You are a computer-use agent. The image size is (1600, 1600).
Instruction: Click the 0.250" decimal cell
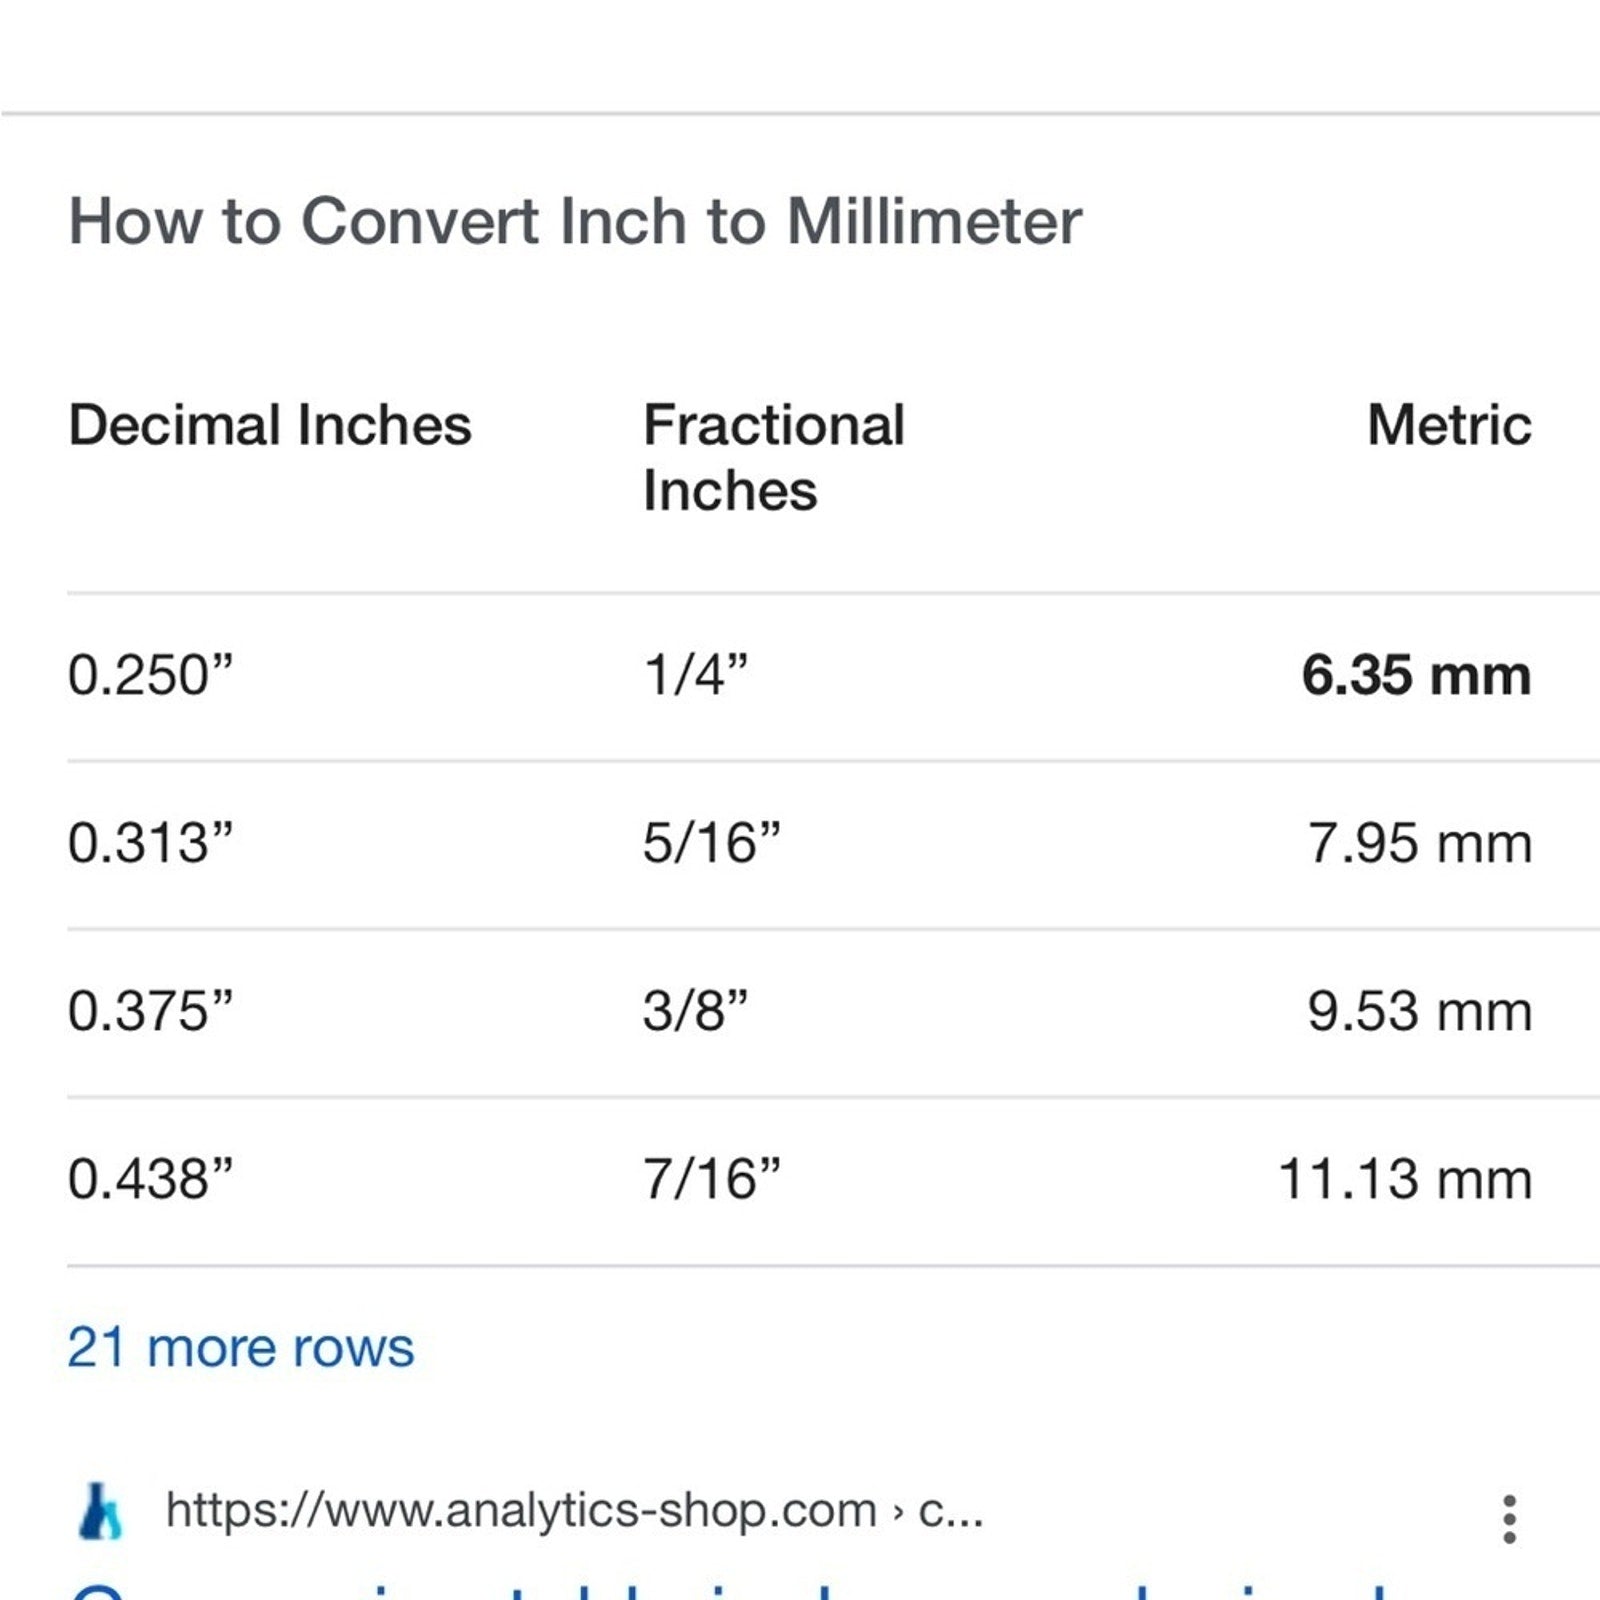(150, 675)
